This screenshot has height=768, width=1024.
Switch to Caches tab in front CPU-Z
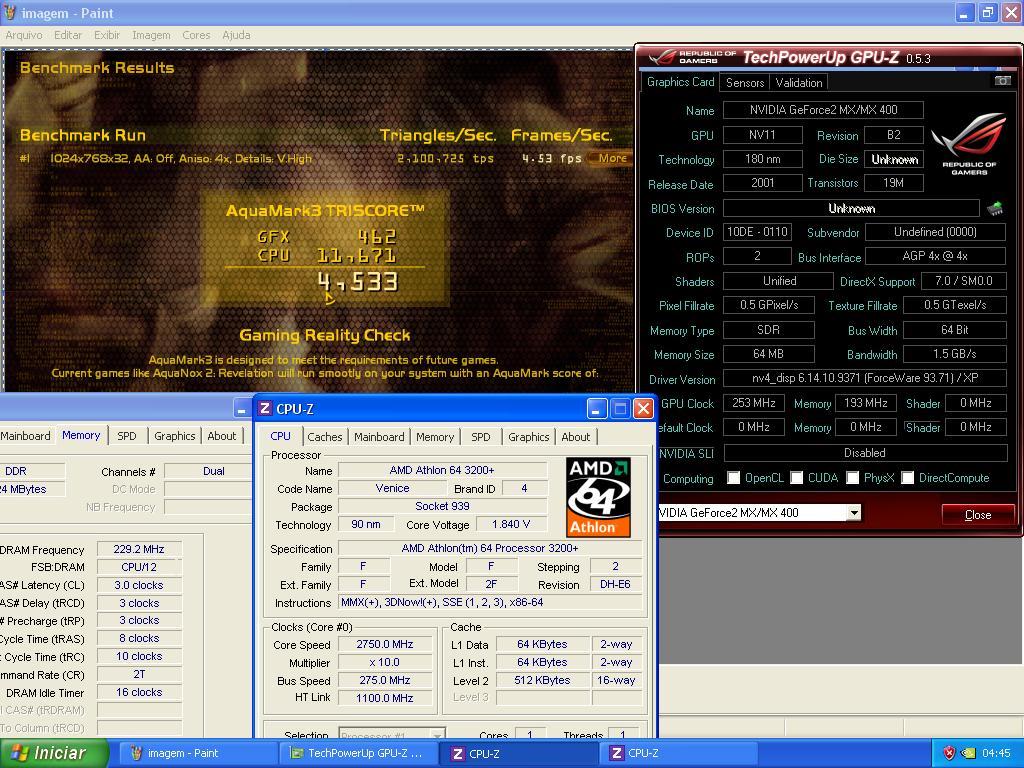coord(325,437)
